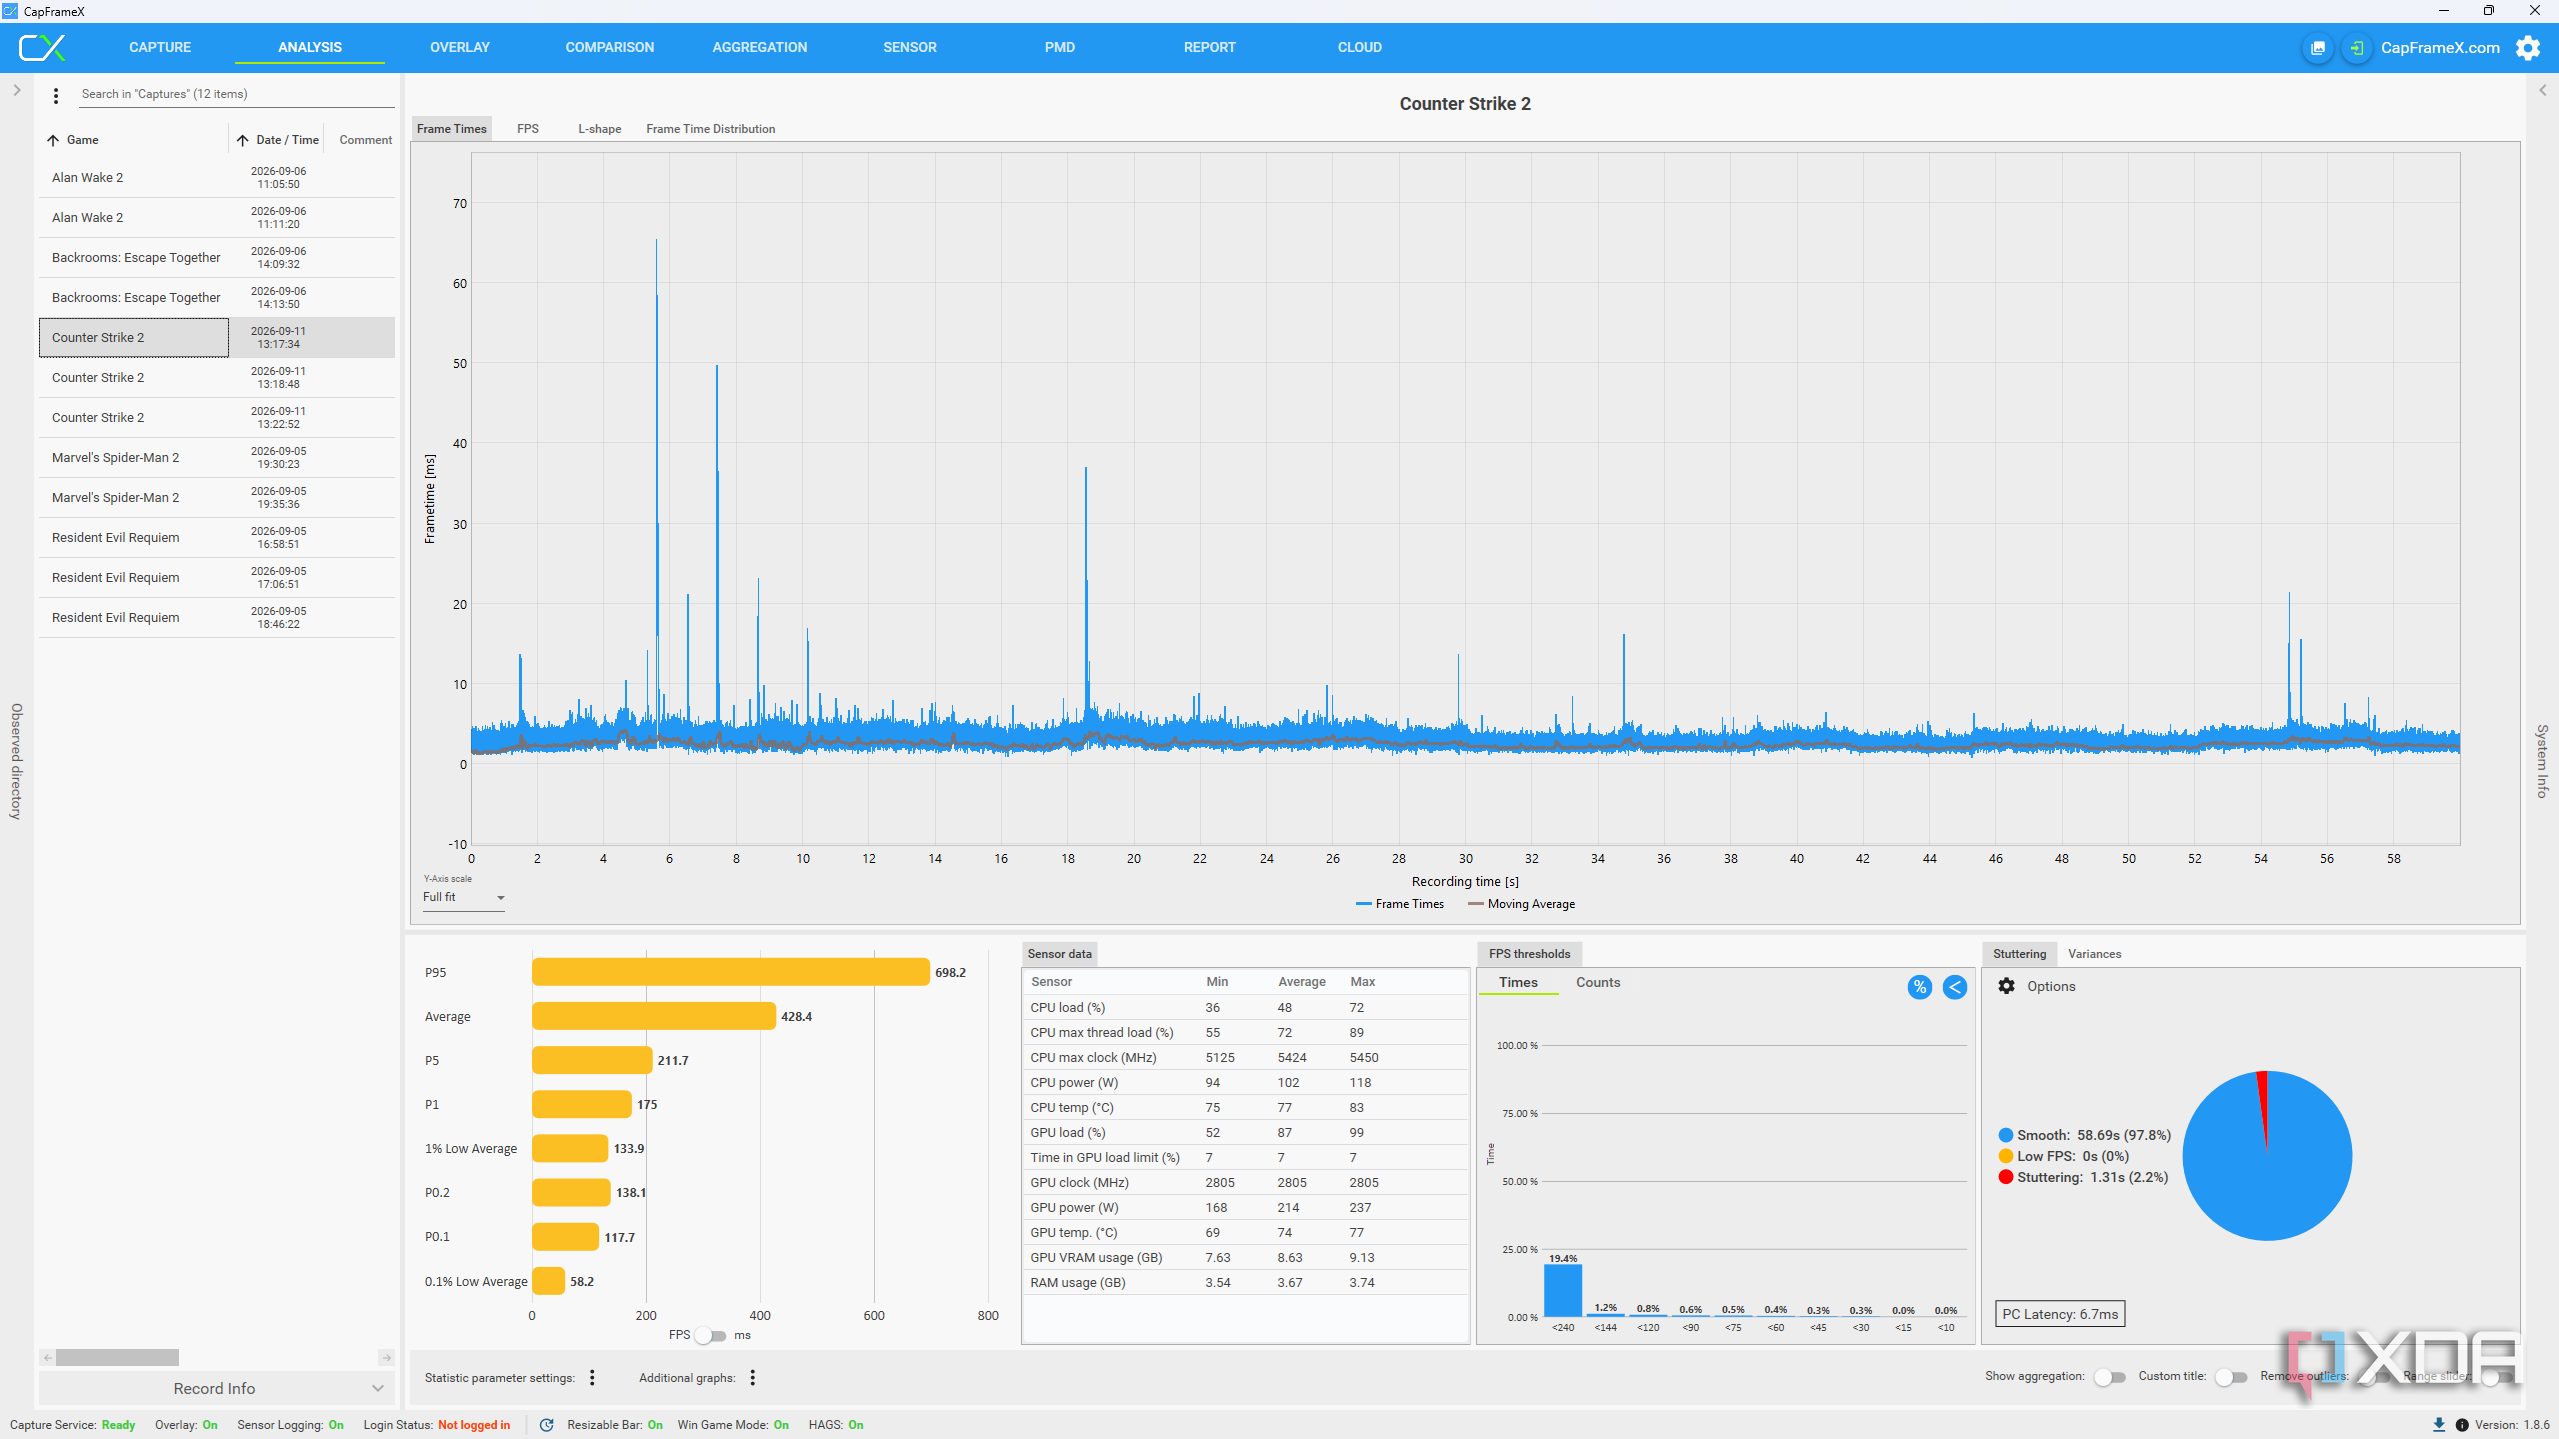Toggle Custom title switch
This screenshot has width=2559, height=1439.
pyautogui.click(x=2230, y=1377)
